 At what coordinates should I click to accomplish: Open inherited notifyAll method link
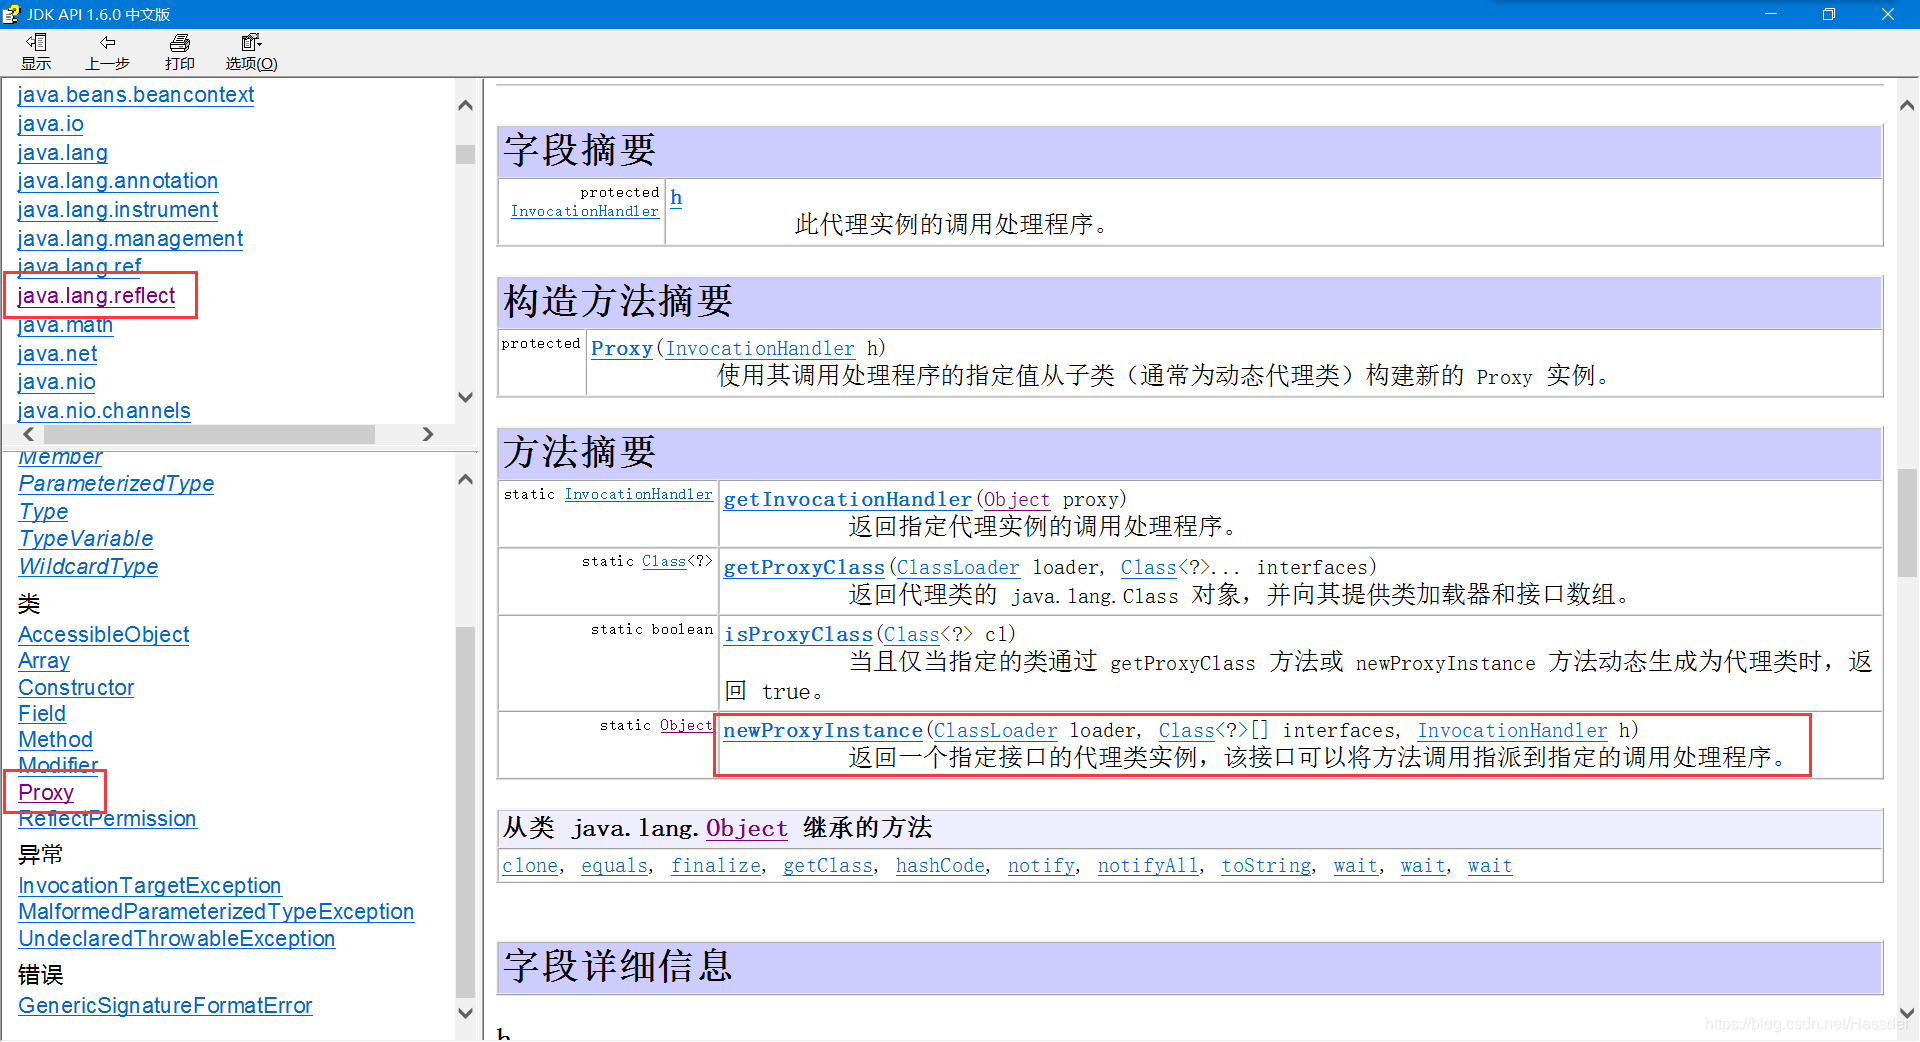click(x=1148, y=866)
